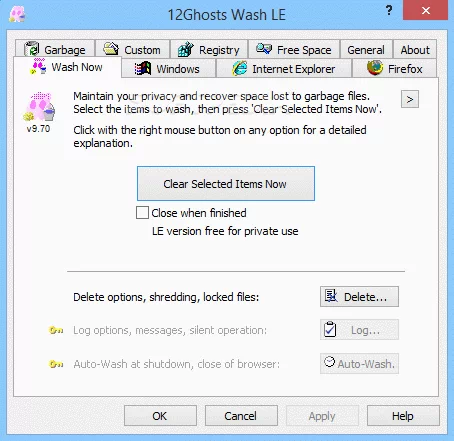
Task: Click the Free Space tab drive icon
Action: pos(264,49)
